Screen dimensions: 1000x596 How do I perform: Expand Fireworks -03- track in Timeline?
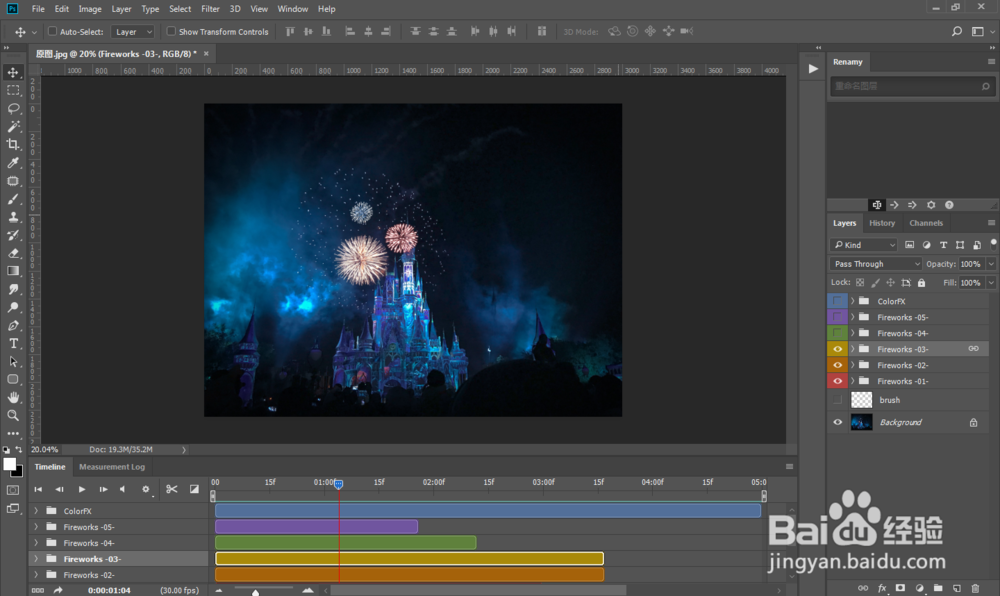[x=36, y=559]
